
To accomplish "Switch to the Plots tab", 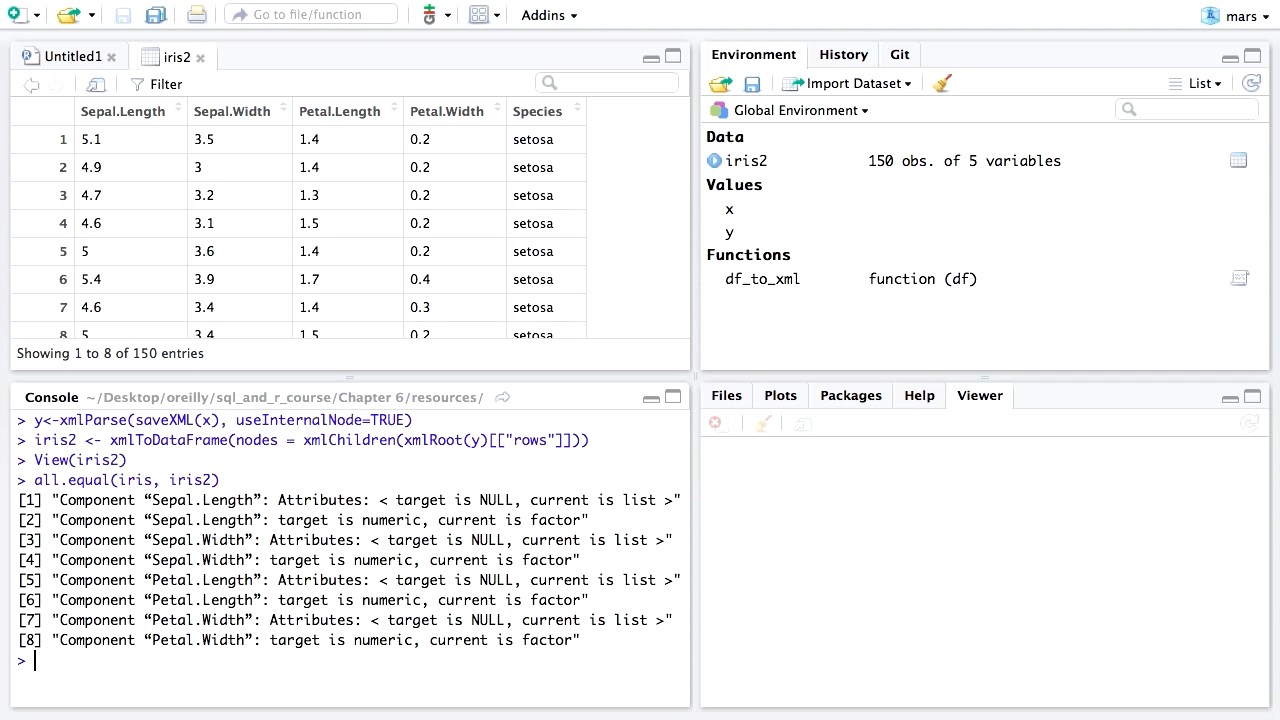I will 780,396.
